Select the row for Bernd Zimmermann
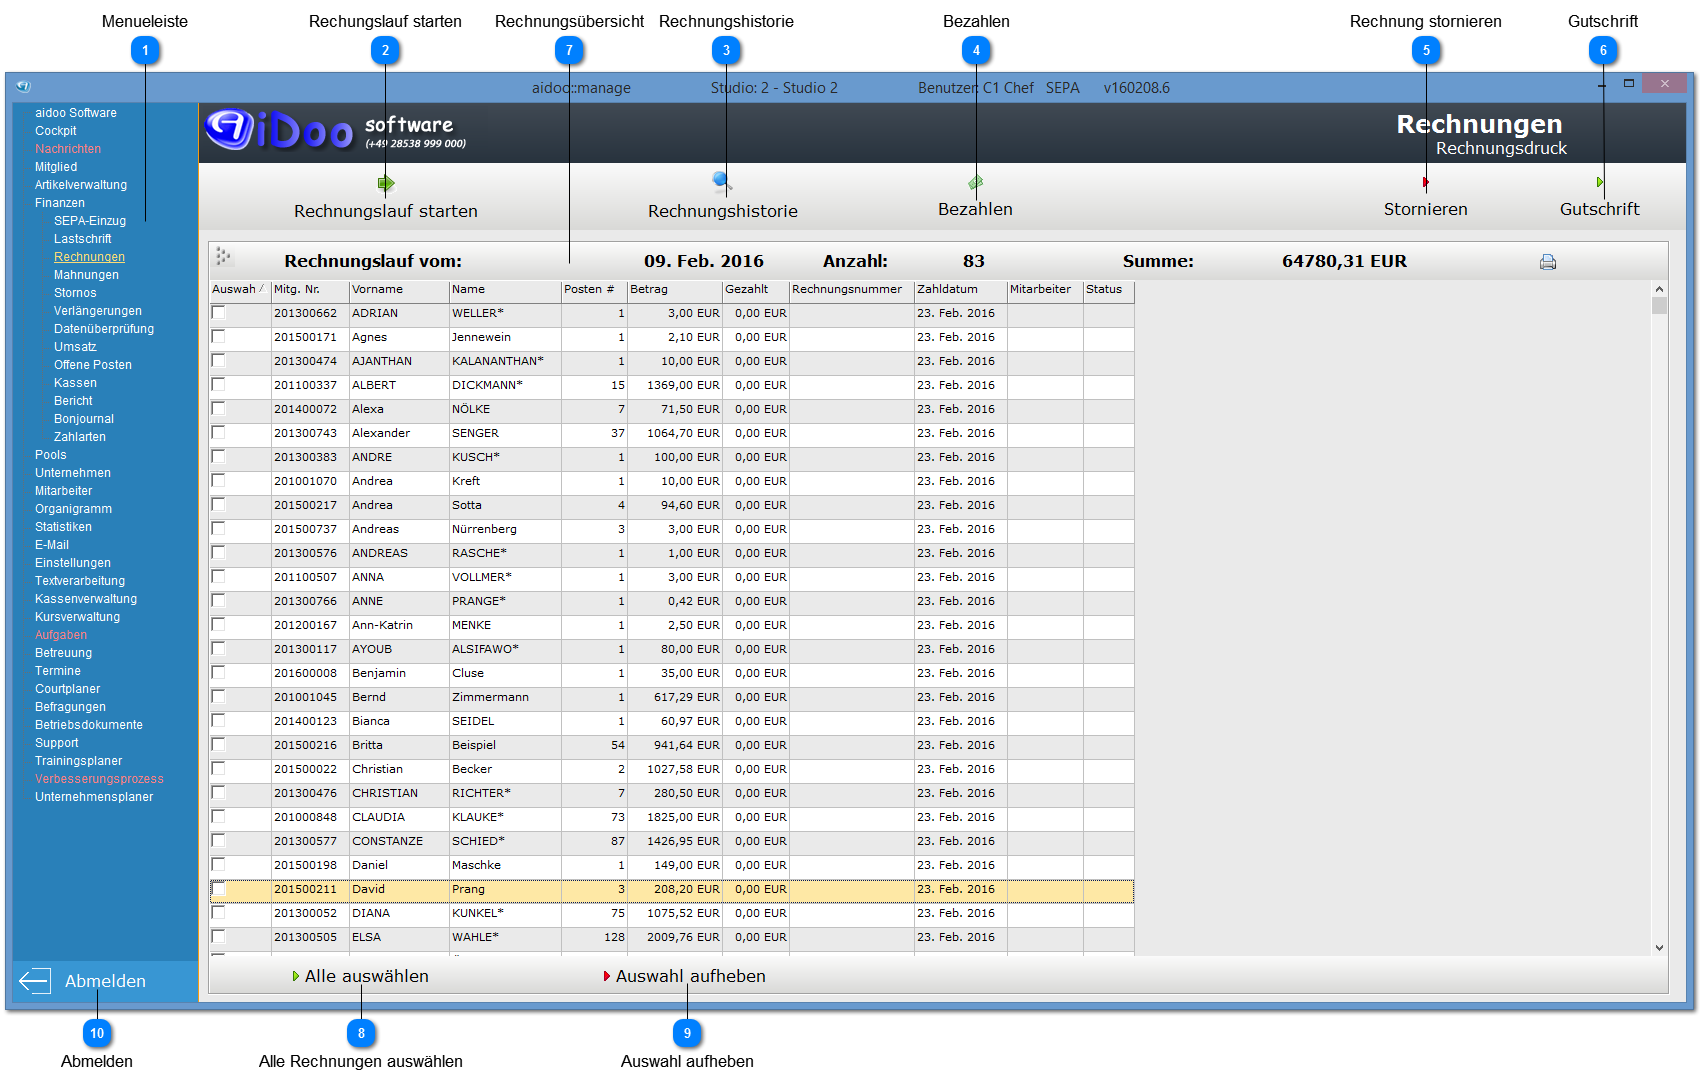The height and width of the screenshot is (1087, 1703). pyautogui.click(x=672, y=697)
